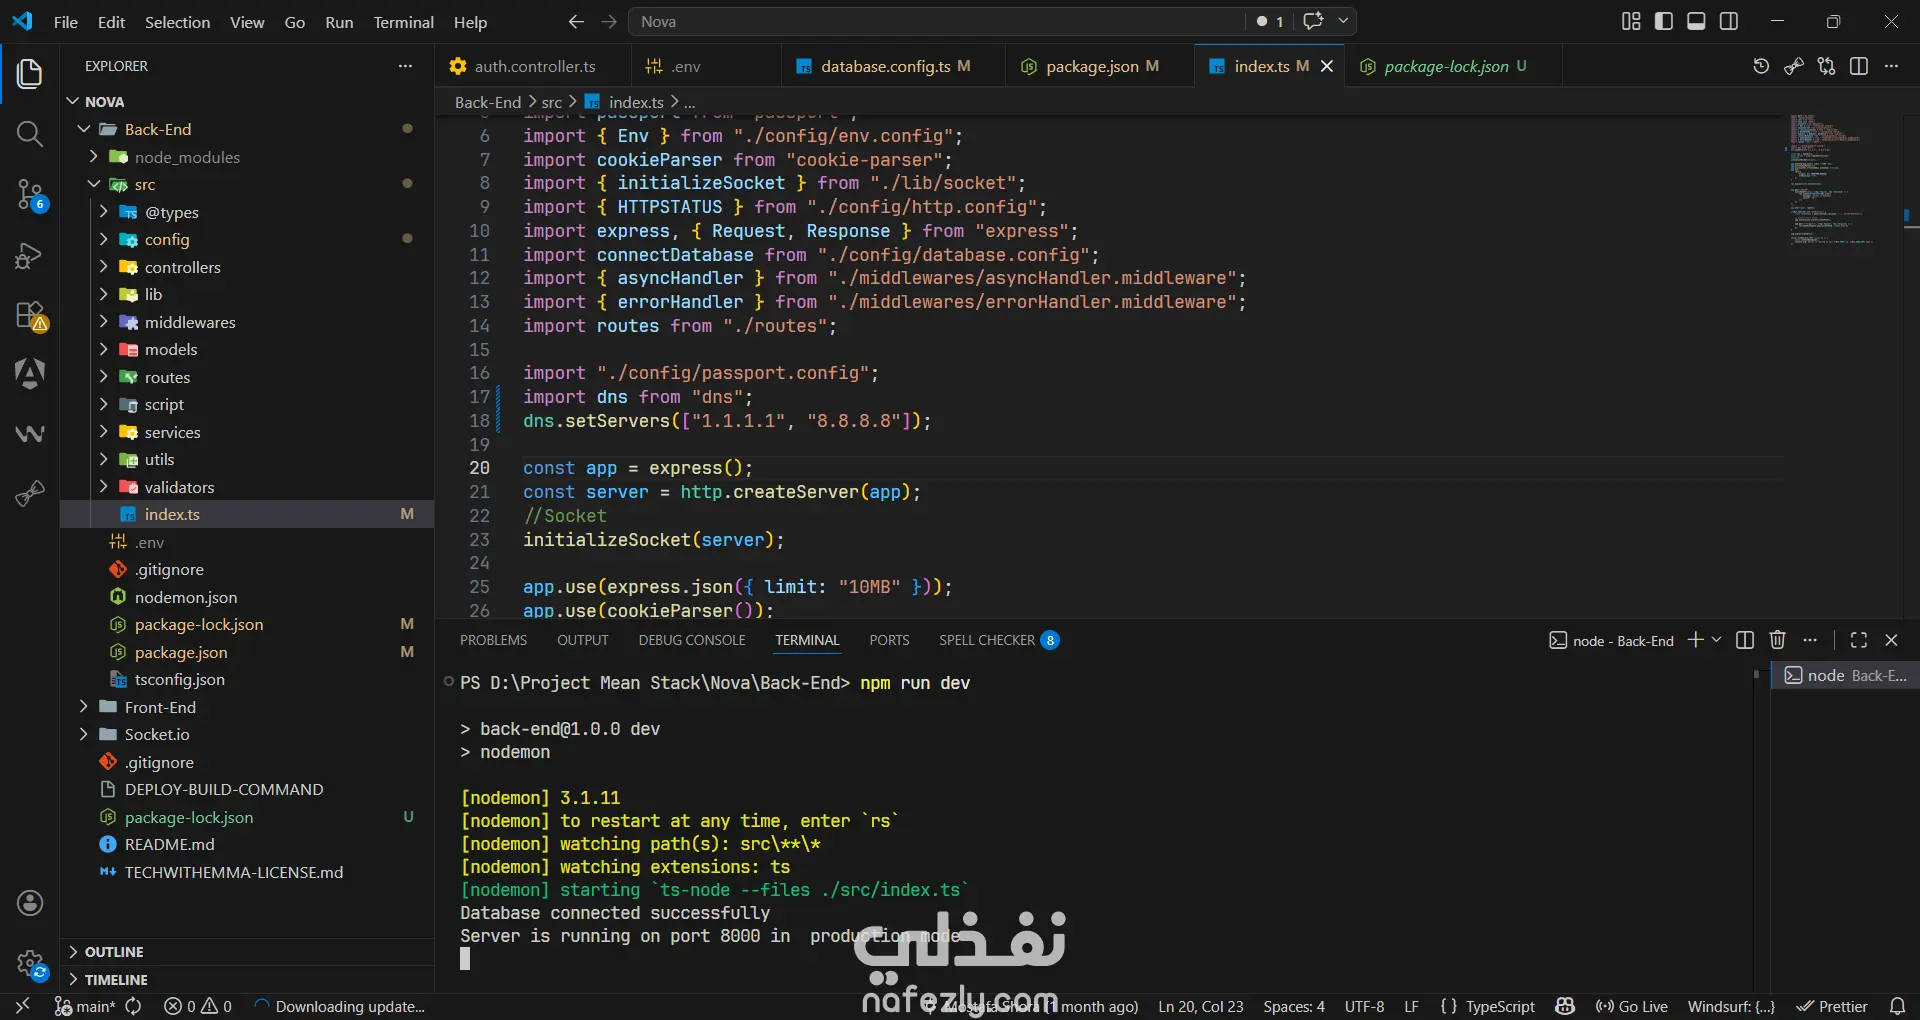Switch to PROBLEMS panel tab
1920x1020 pixels.
tap(493, 640)
